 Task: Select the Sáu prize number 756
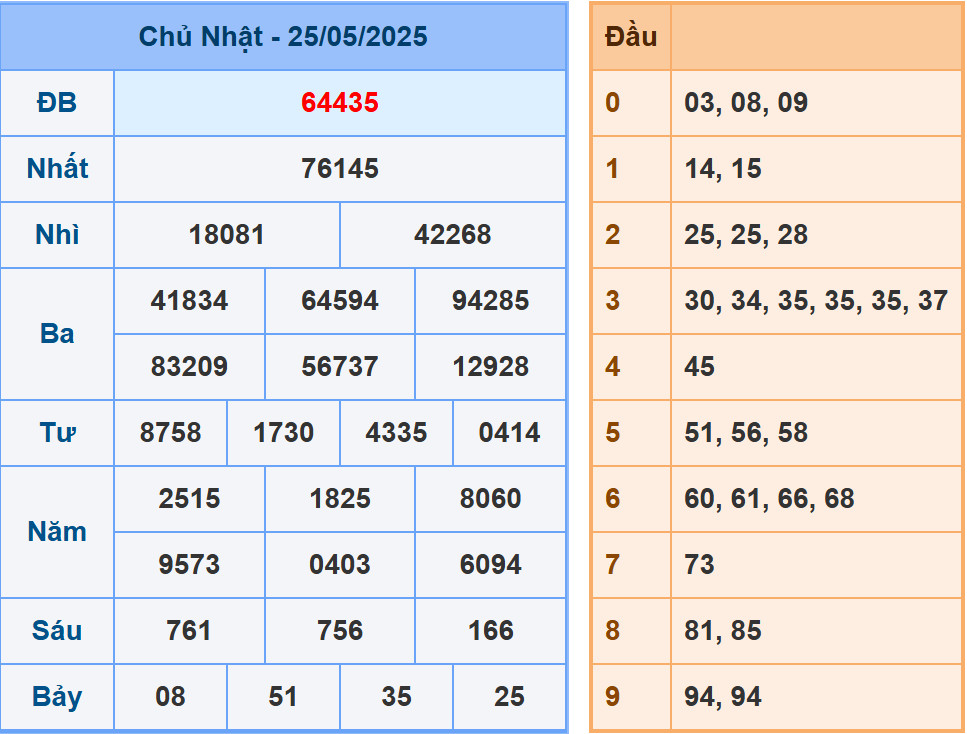pos(340,631)
